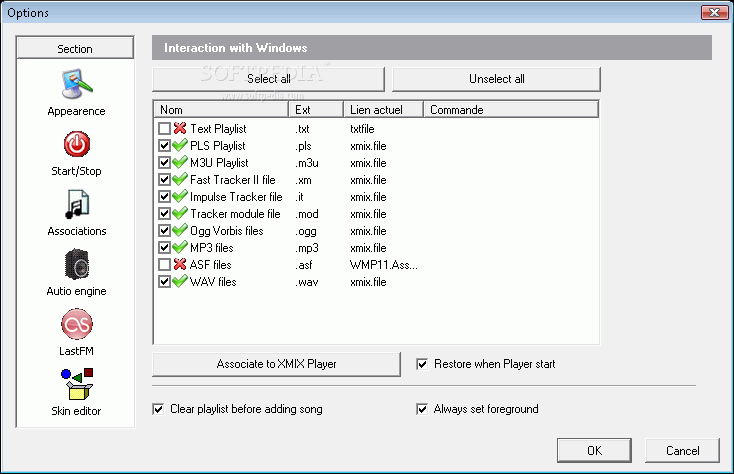Select the Start/Stop section label
The width and height of the screenshot is (734, 474).
coord(76,171)
